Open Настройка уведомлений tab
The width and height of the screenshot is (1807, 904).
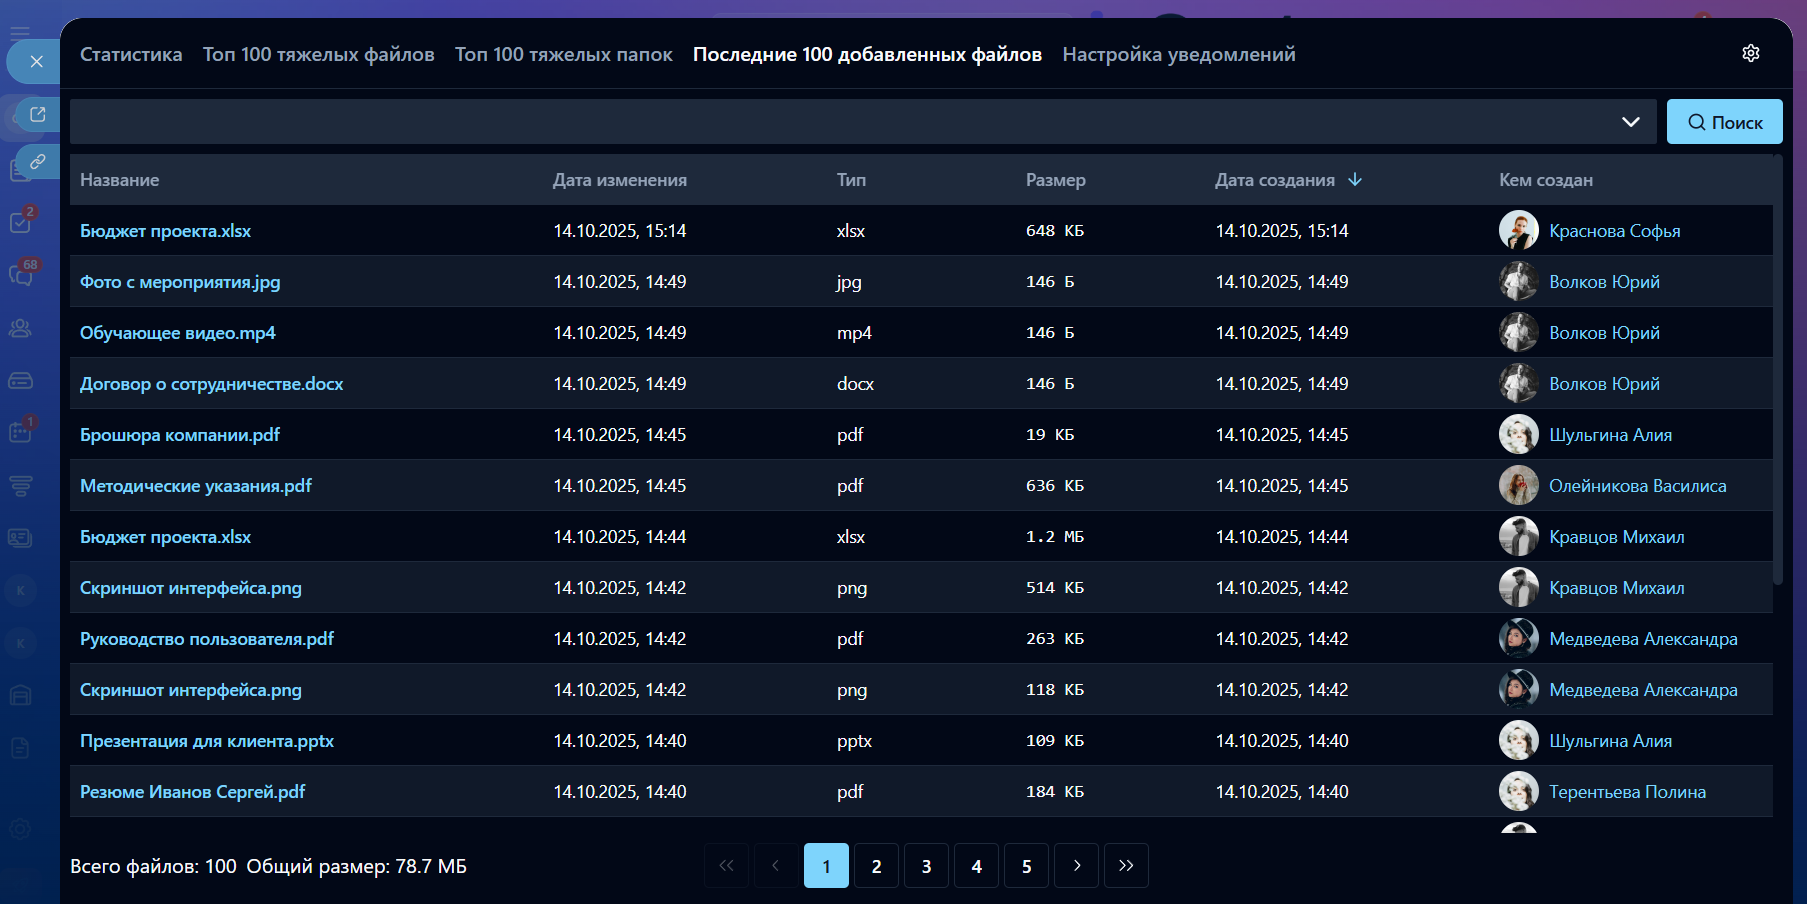(1178, 55)
